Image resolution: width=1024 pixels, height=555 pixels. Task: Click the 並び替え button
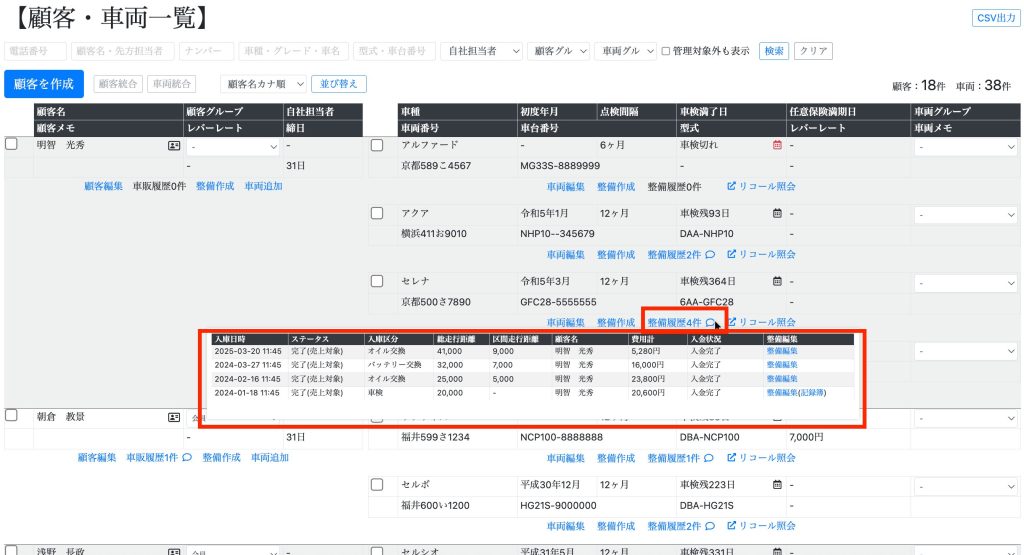(339, 84)
